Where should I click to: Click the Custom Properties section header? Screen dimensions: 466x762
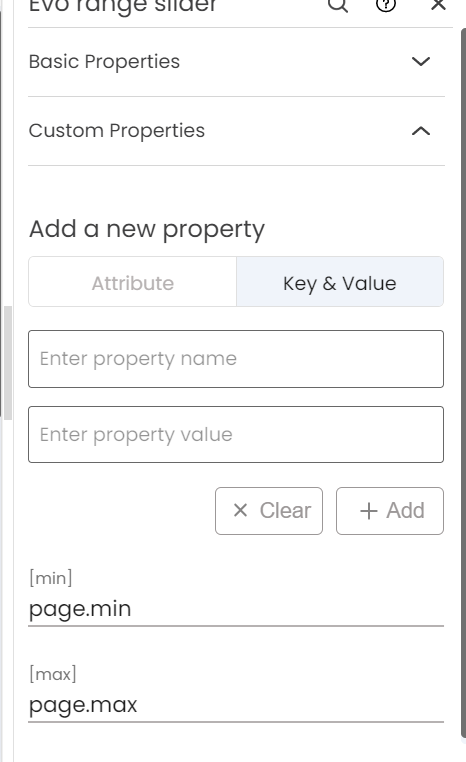click(x=236, y=131)
